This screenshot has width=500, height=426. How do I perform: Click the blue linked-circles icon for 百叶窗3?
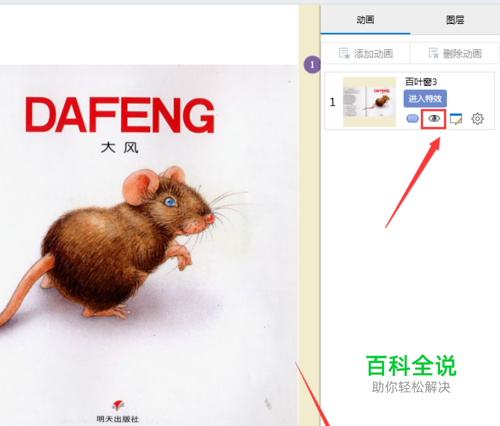point(412,118)
